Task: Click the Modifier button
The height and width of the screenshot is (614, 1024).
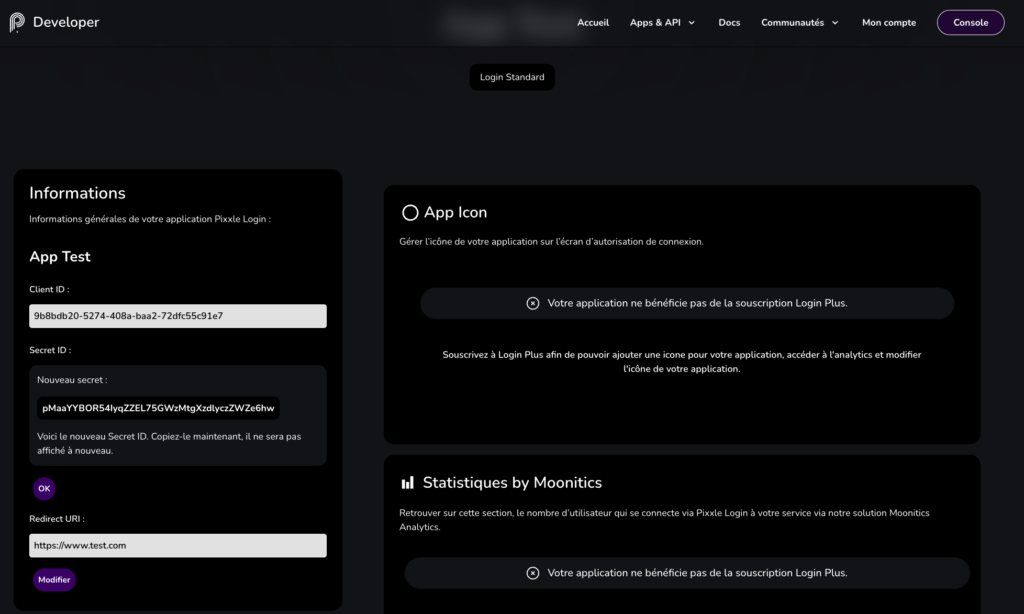Action: point(54,580)
